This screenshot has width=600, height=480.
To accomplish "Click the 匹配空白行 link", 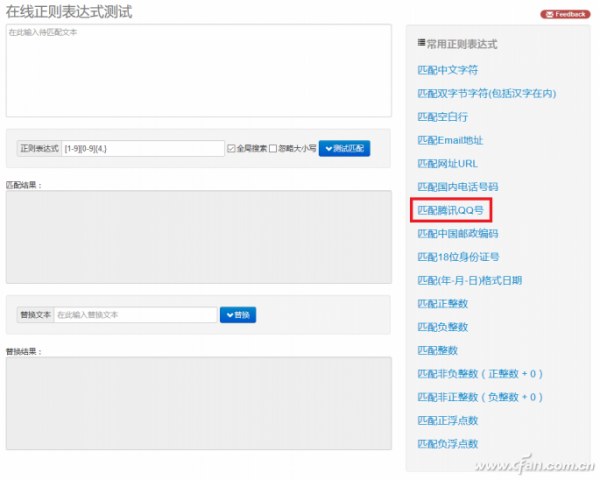I will coord(442,117).
